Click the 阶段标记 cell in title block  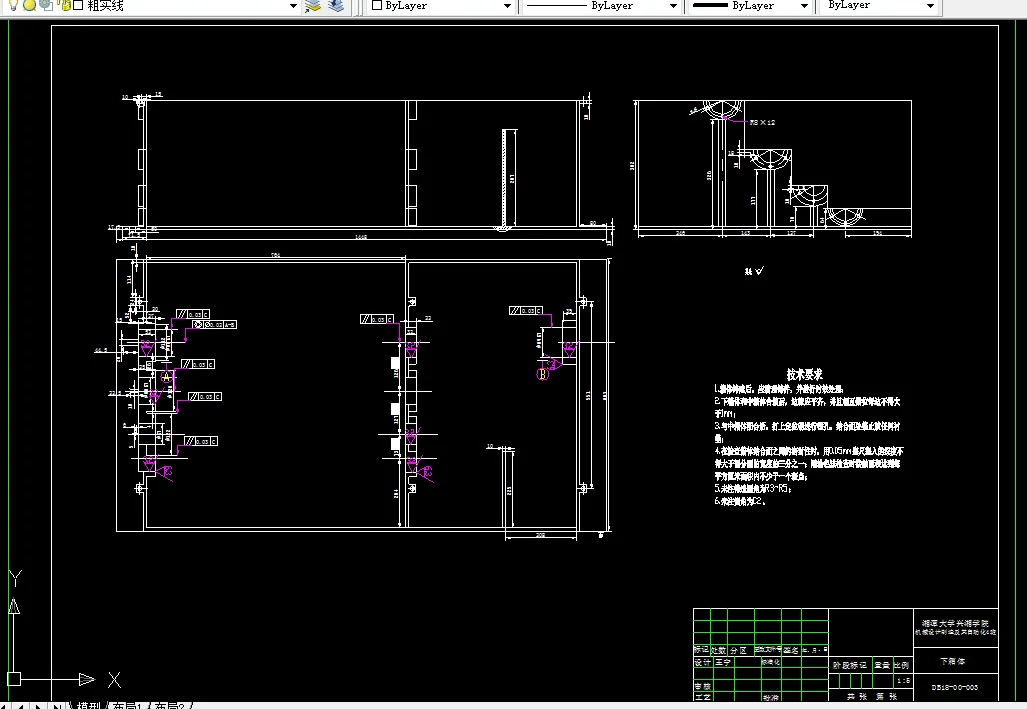[x=850, y=665]
